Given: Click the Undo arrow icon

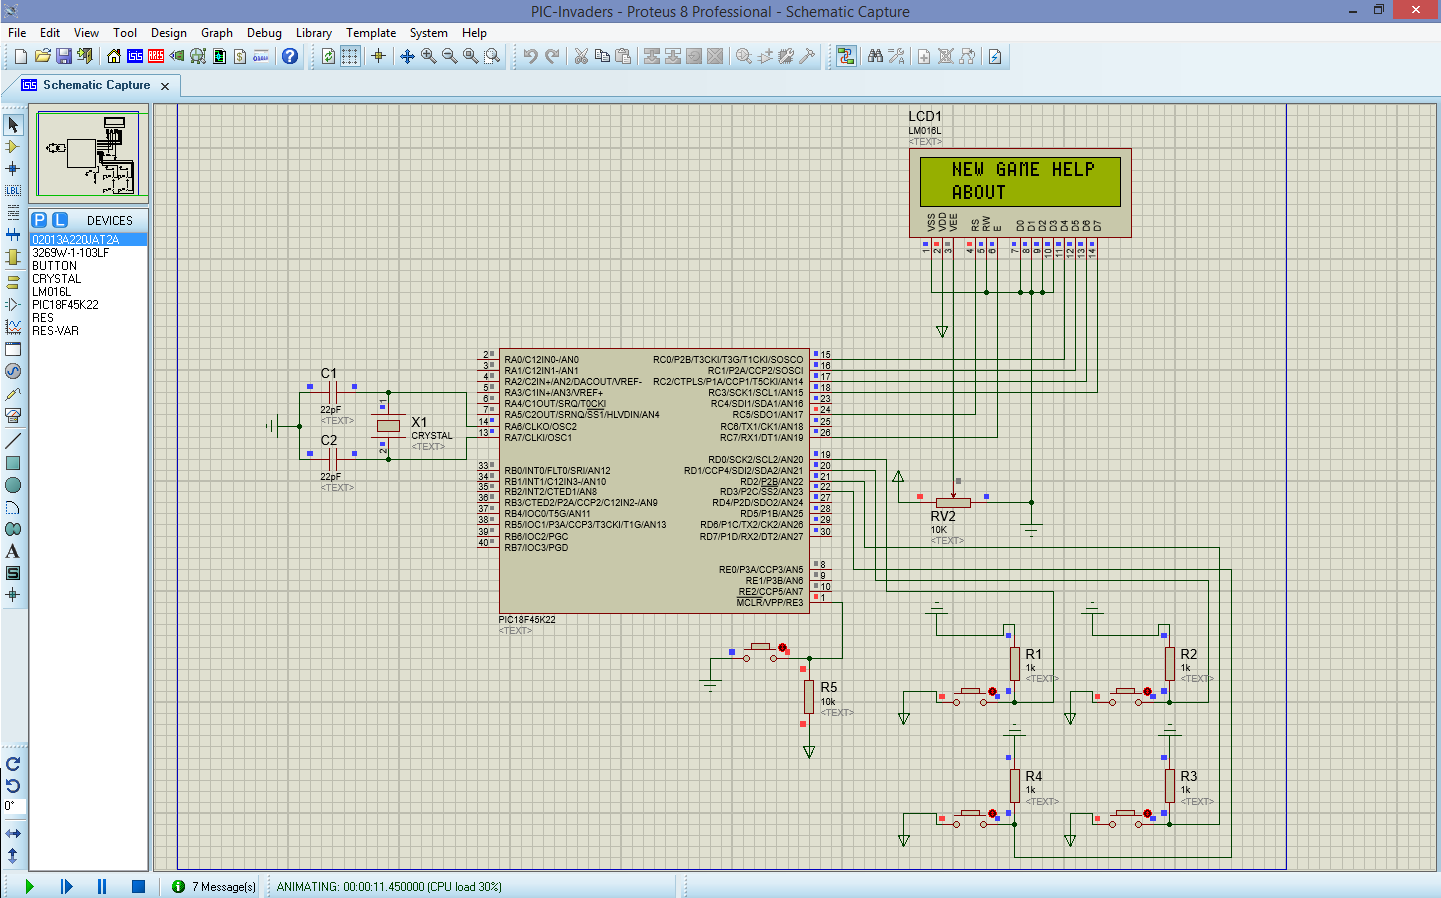Looking at the screenshot, I should (x=530, y=56).
